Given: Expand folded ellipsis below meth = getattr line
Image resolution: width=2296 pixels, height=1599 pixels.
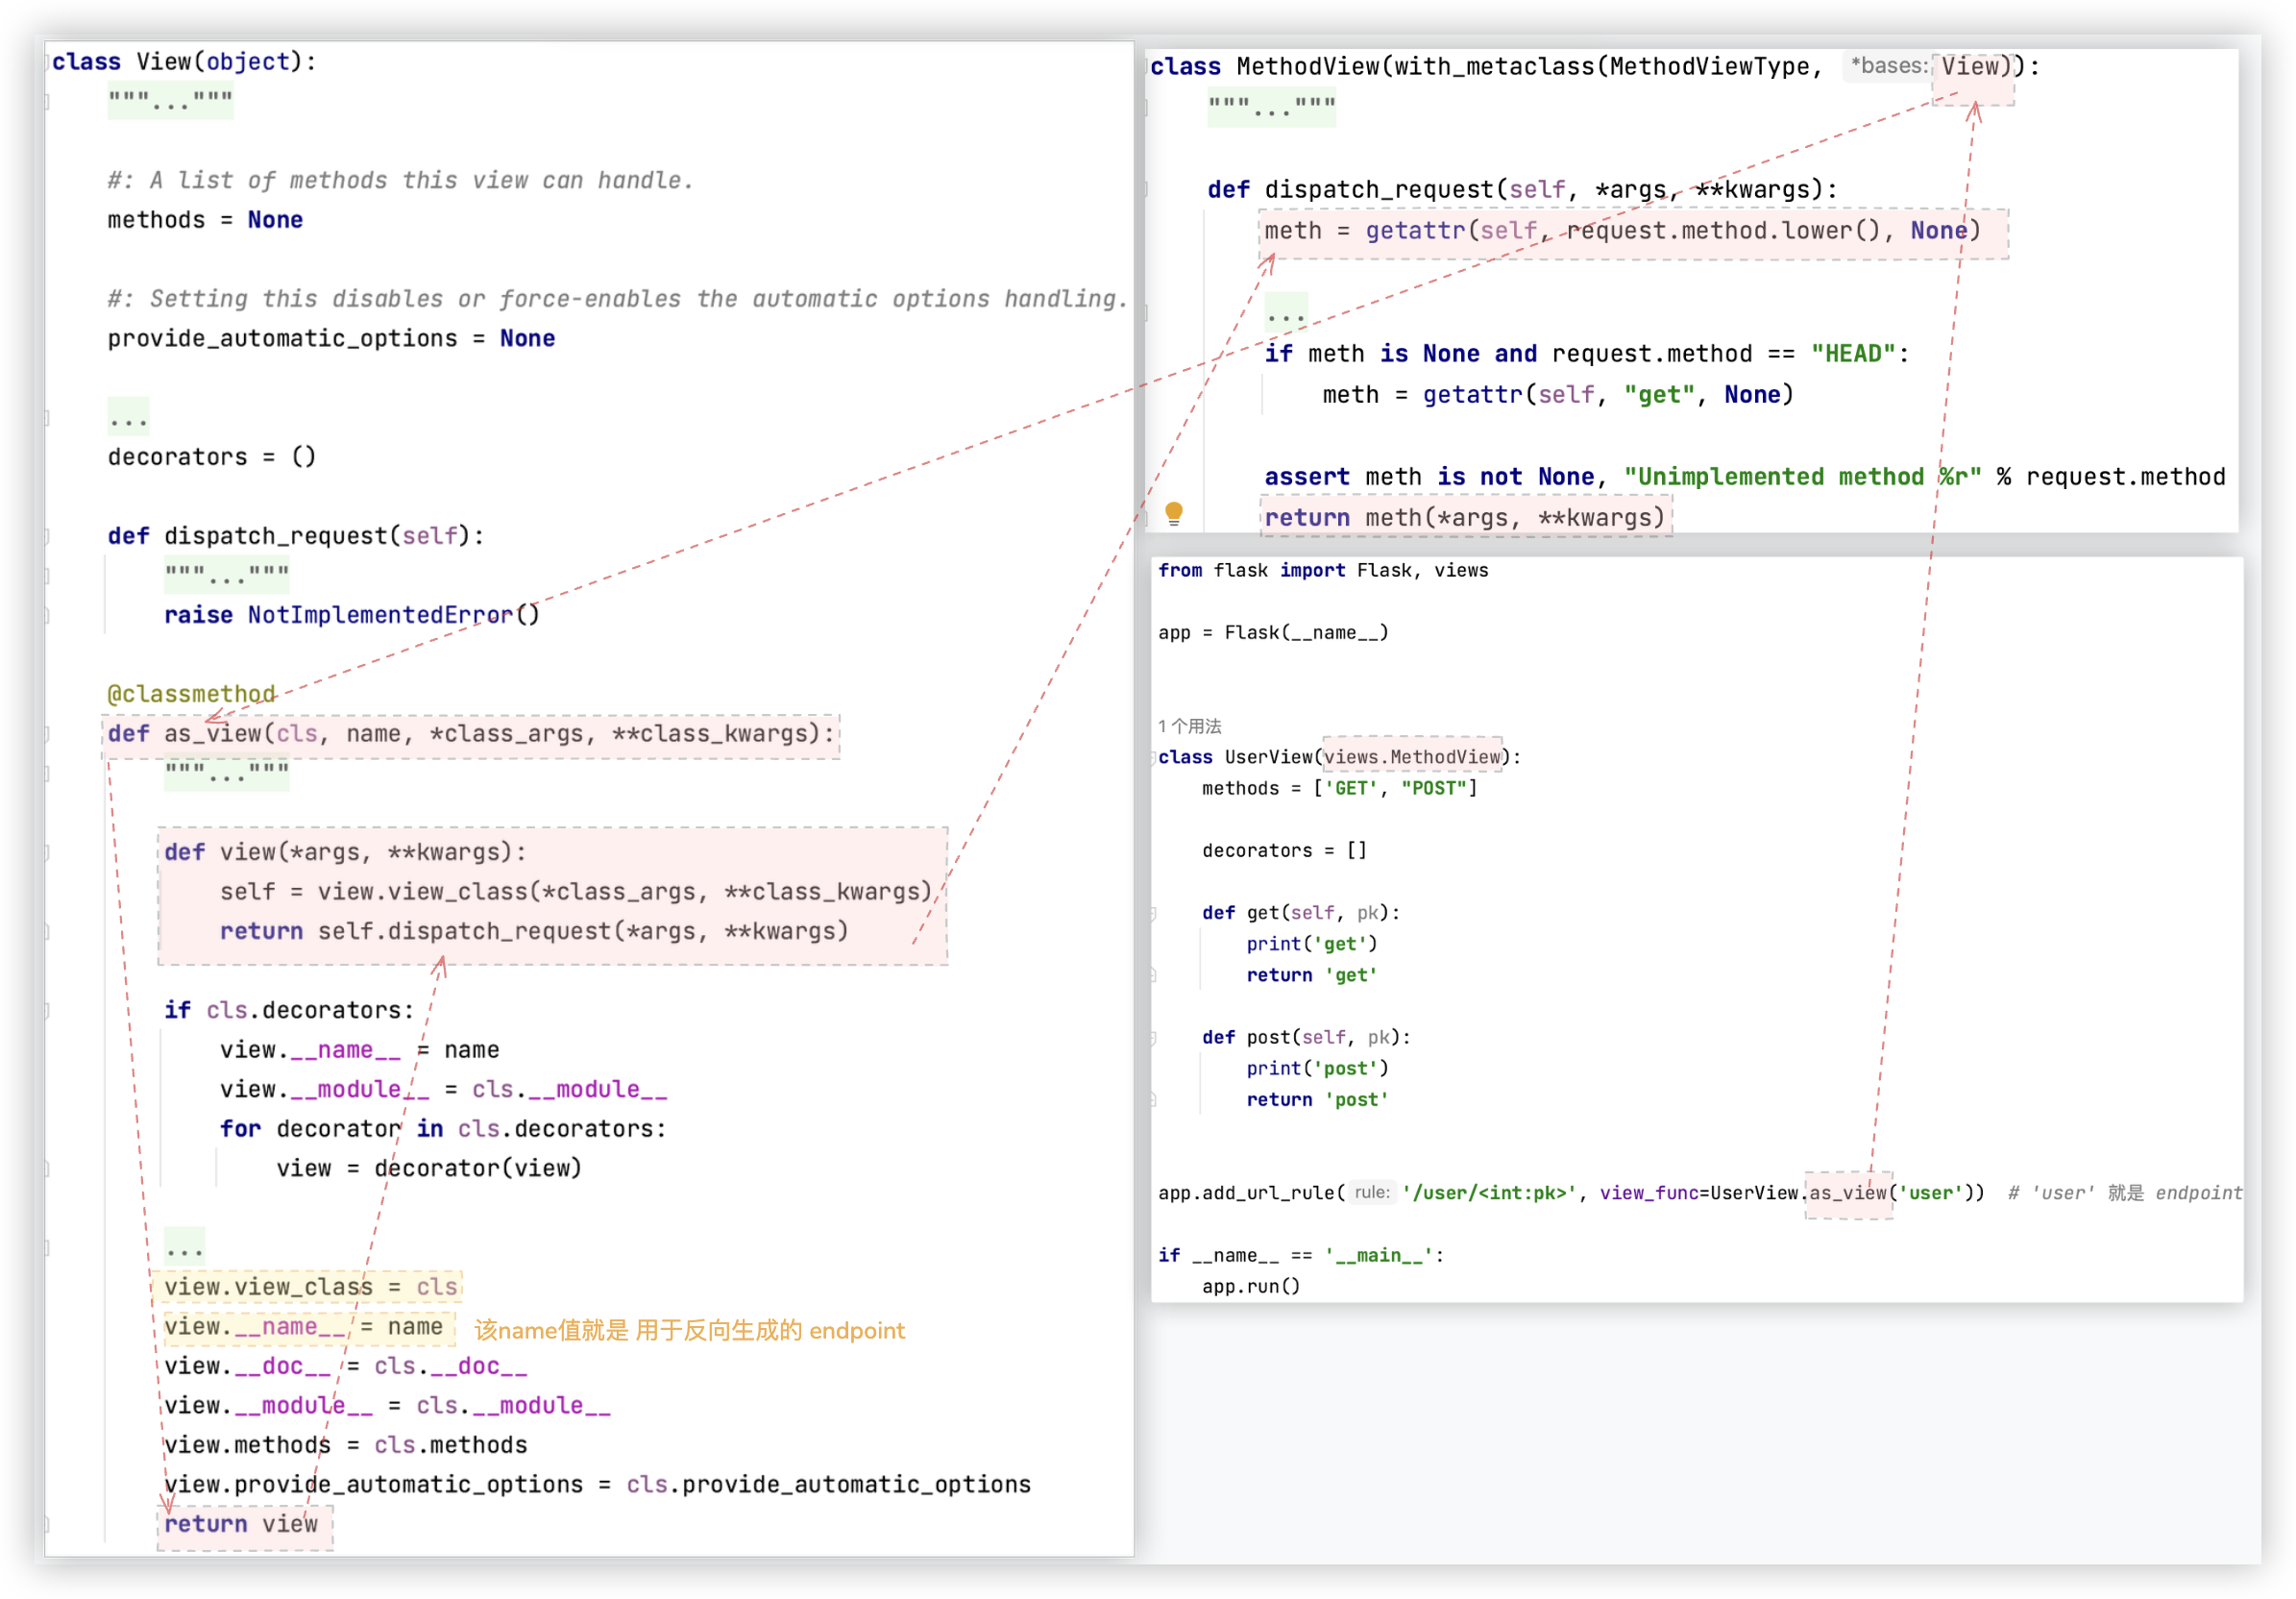Looking at the screenshot, I should click(x=1285, y=313).
